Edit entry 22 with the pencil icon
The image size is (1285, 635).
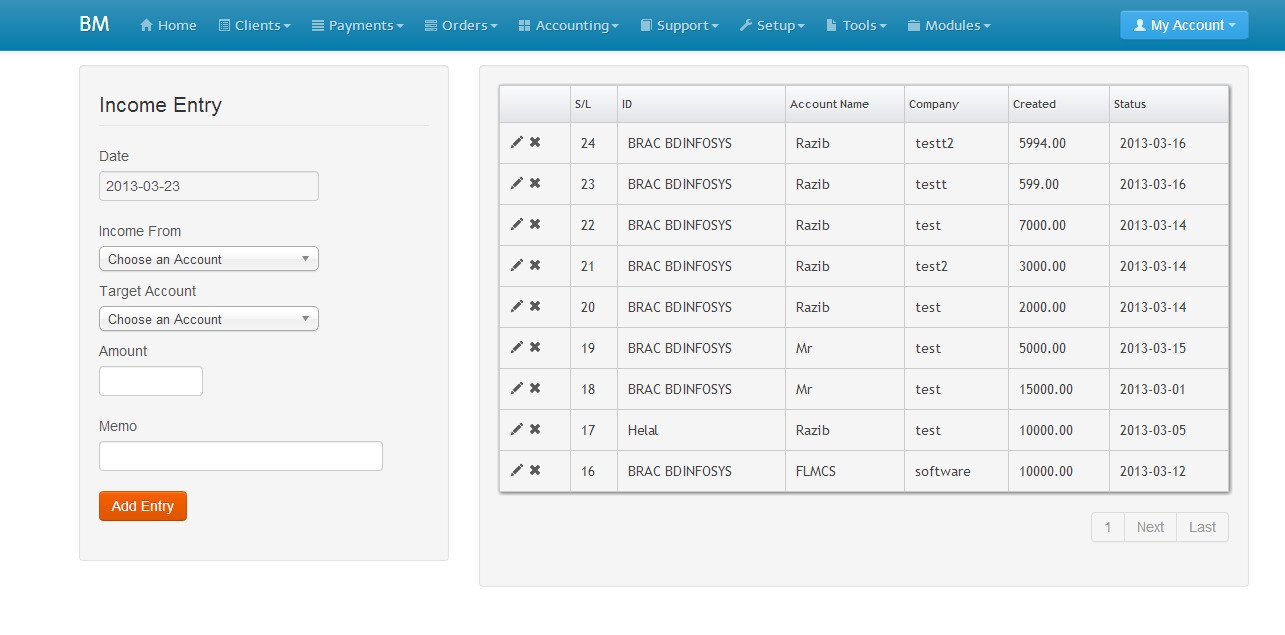click(516, 224)
